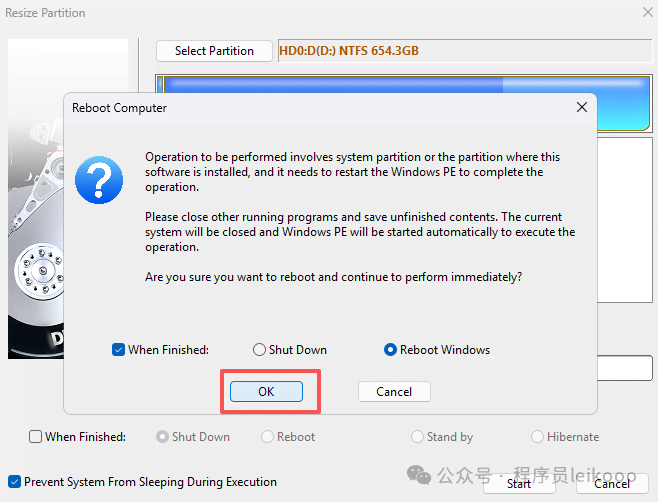Image resolution: width=658 pixels, height=502 pixels.
Task: Close the Resize Partition window
Action: click(x=646, y=13)
